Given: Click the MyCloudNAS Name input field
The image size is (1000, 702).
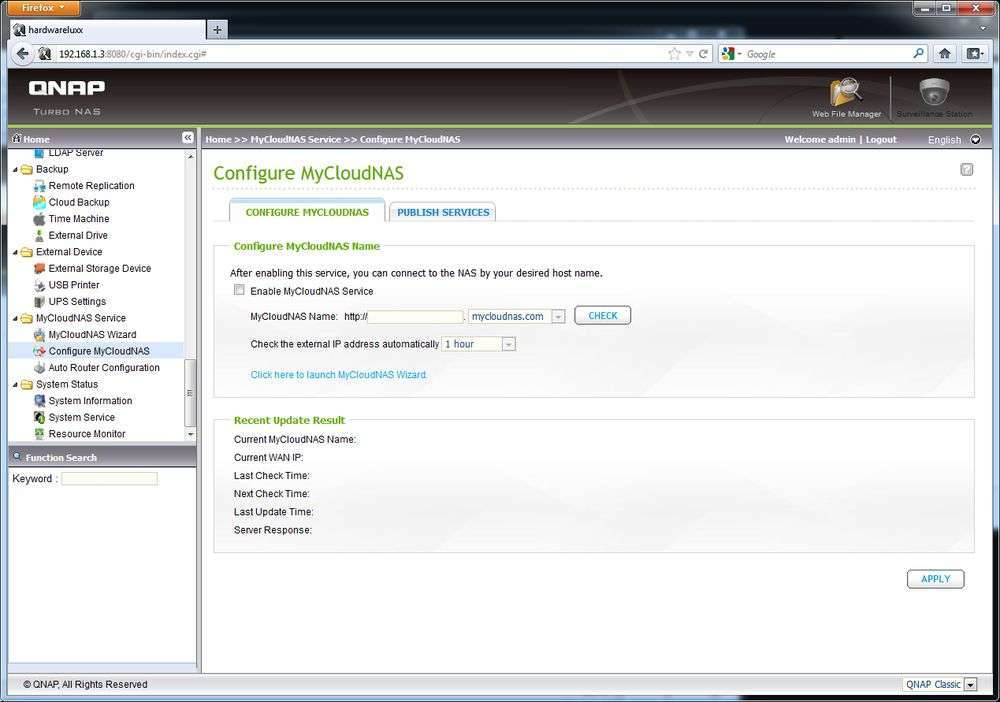Looking at the screenshot, I should click(415, 316).
